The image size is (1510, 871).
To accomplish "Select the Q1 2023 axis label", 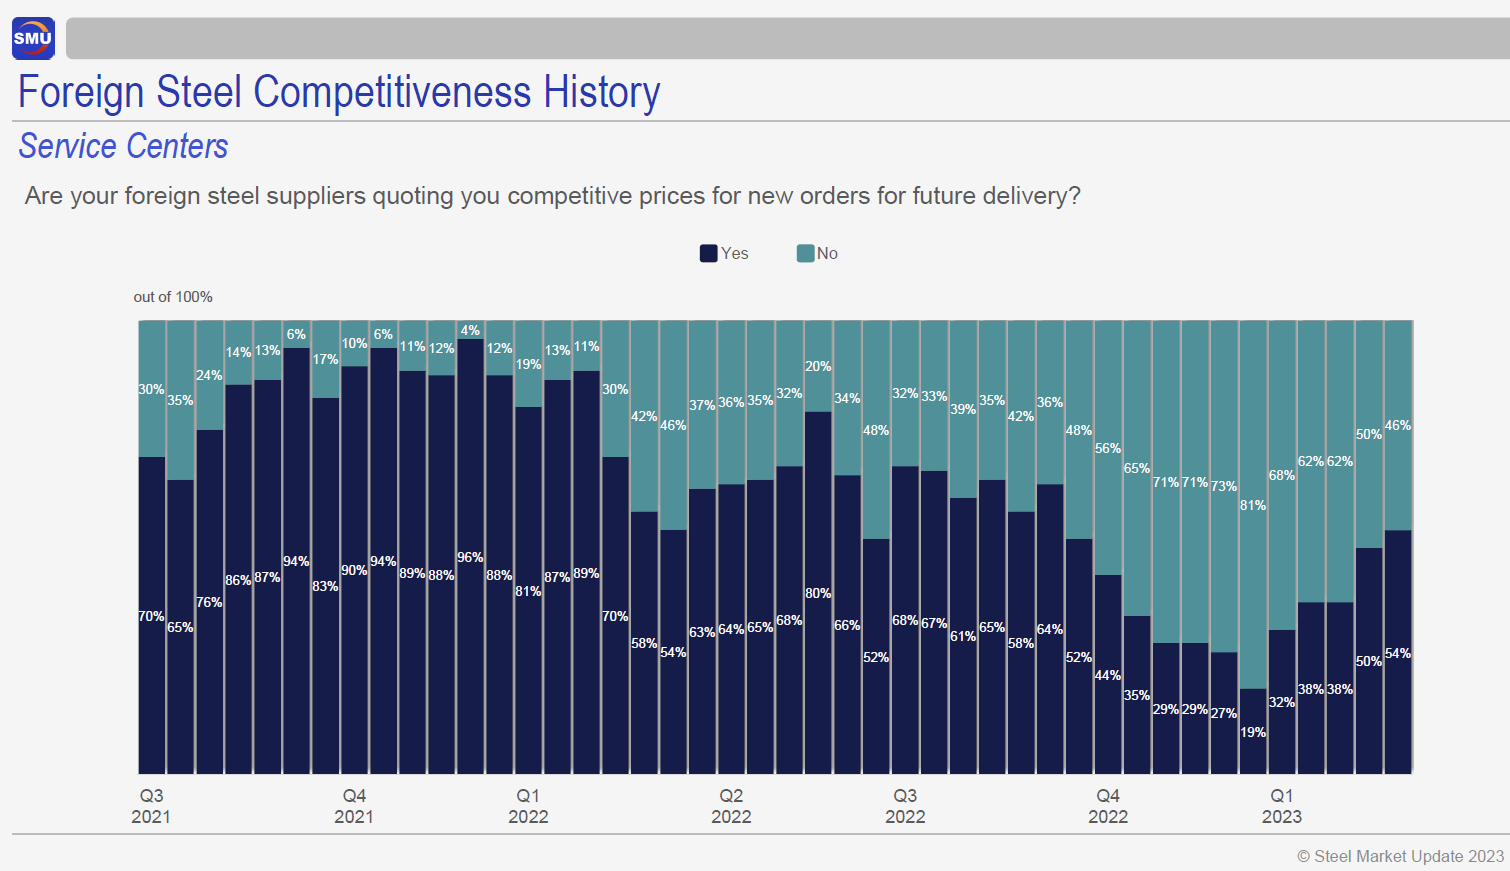I will click(1282, 806).
